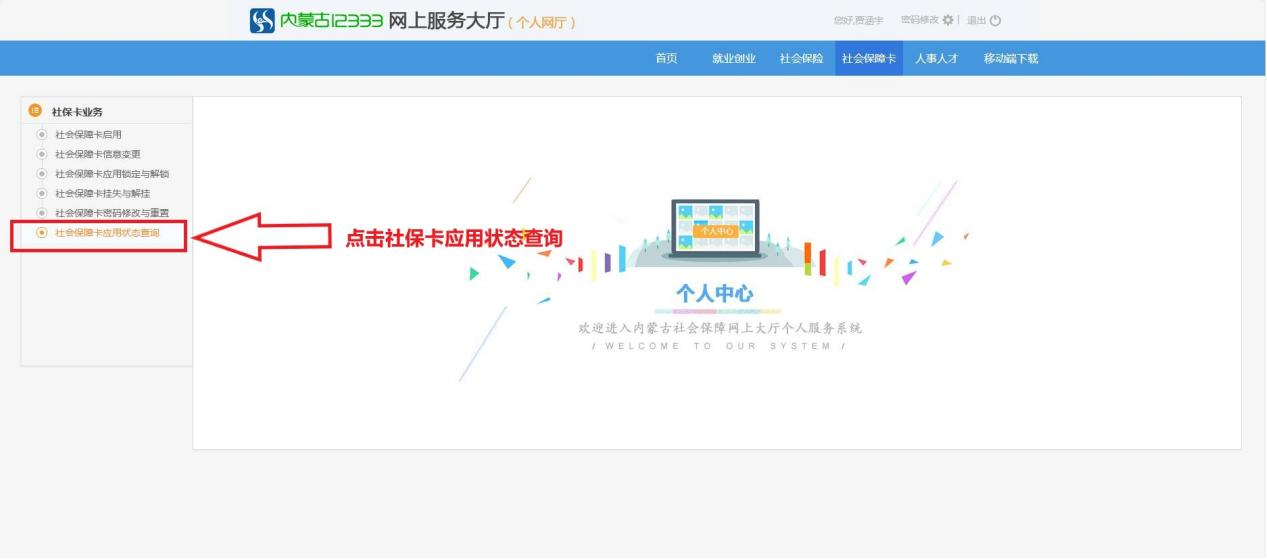
Task: Select the 社会保障卡启用 bullet icon
Action: pyautogui.click(x=41, y=134)
